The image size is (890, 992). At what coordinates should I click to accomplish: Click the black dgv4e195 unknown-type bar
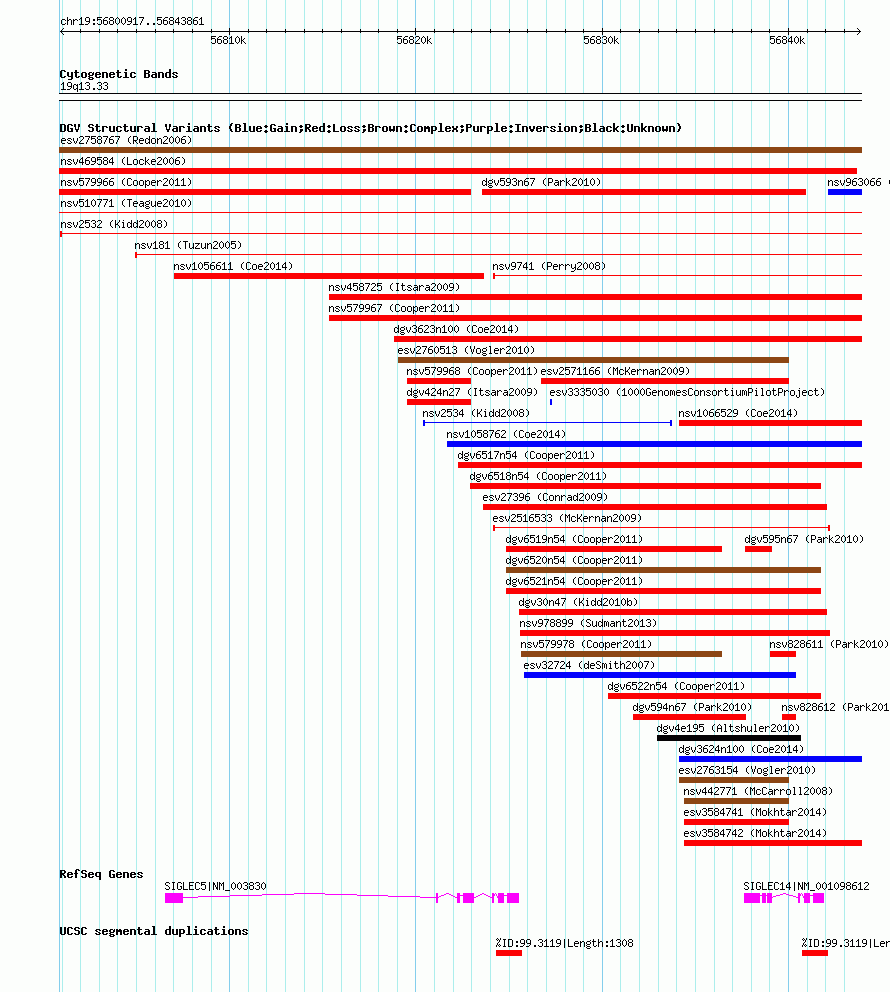tap(729, 738)
